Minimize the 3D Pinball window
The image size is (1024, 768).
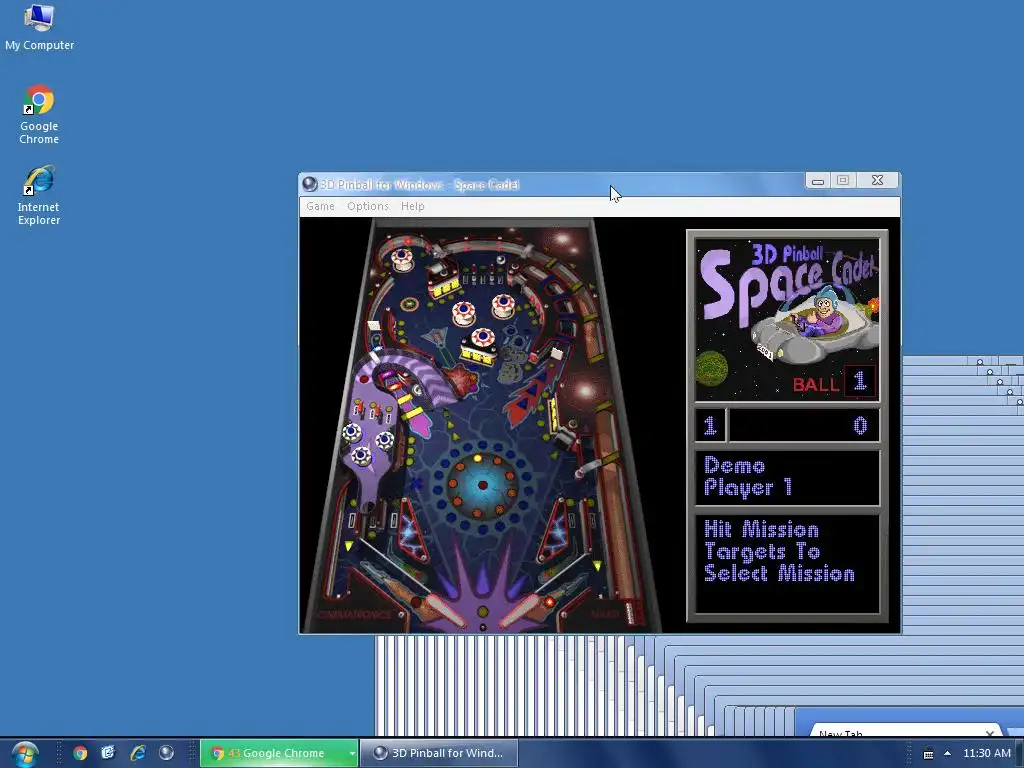817,181
